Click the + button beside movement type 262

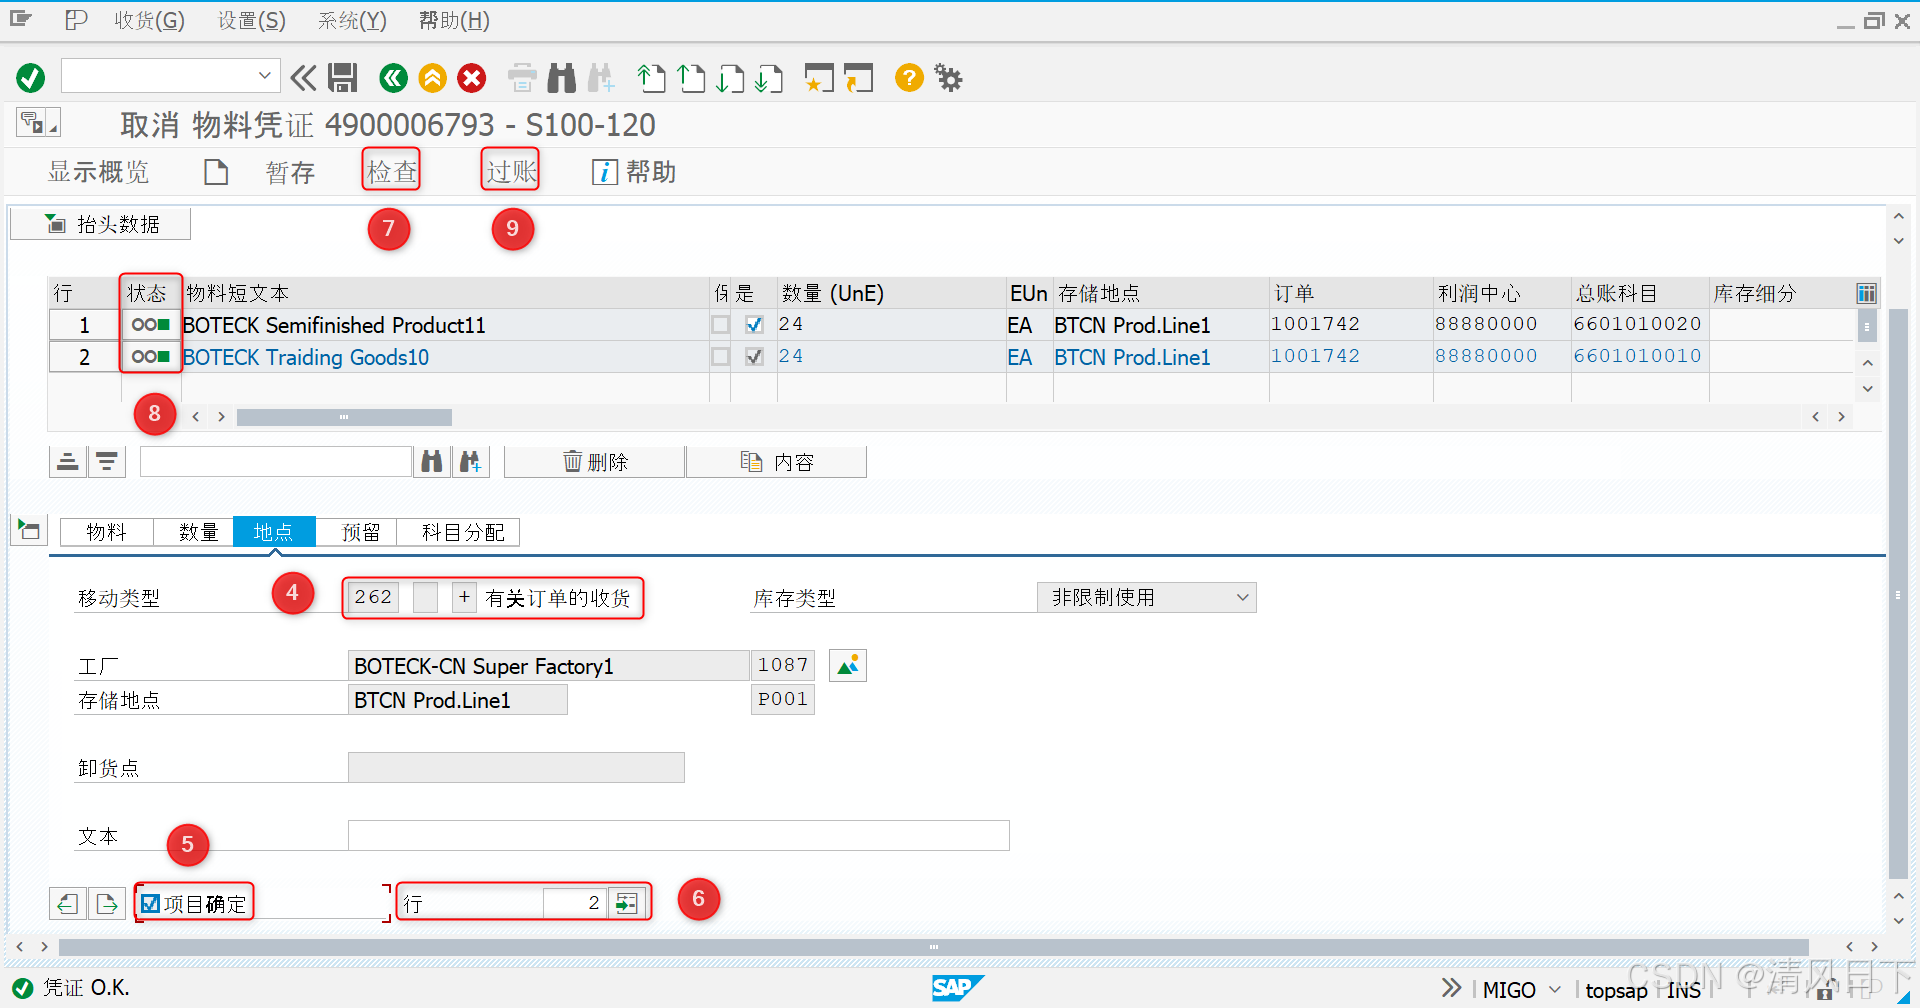464,597
